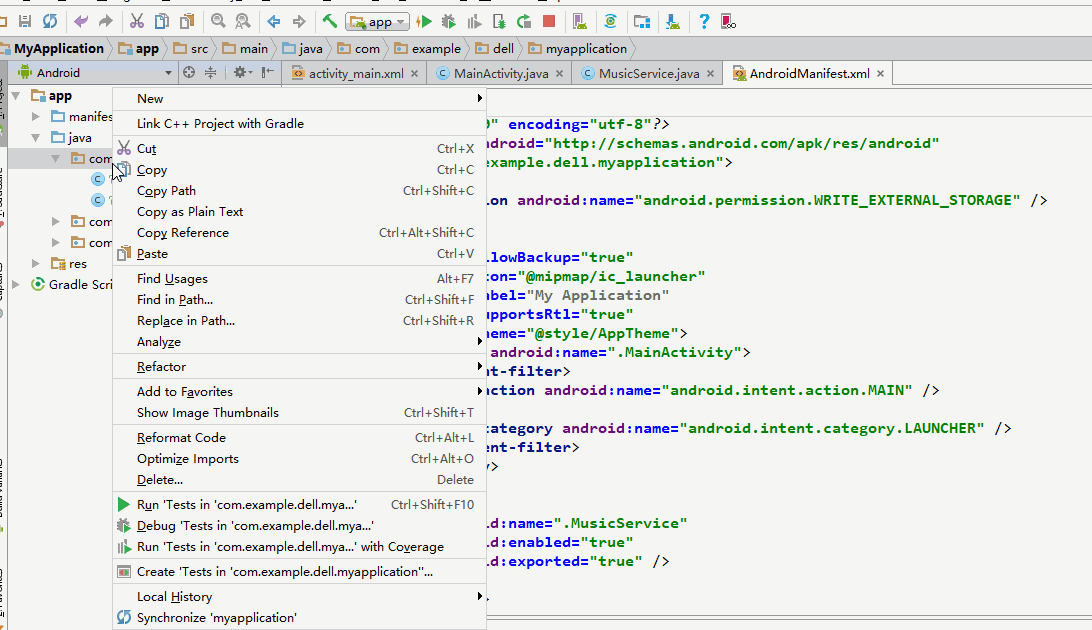Collapse the java folder in project tree
This screenshot has width=1092, height=630.
click(x=36, y=138)
